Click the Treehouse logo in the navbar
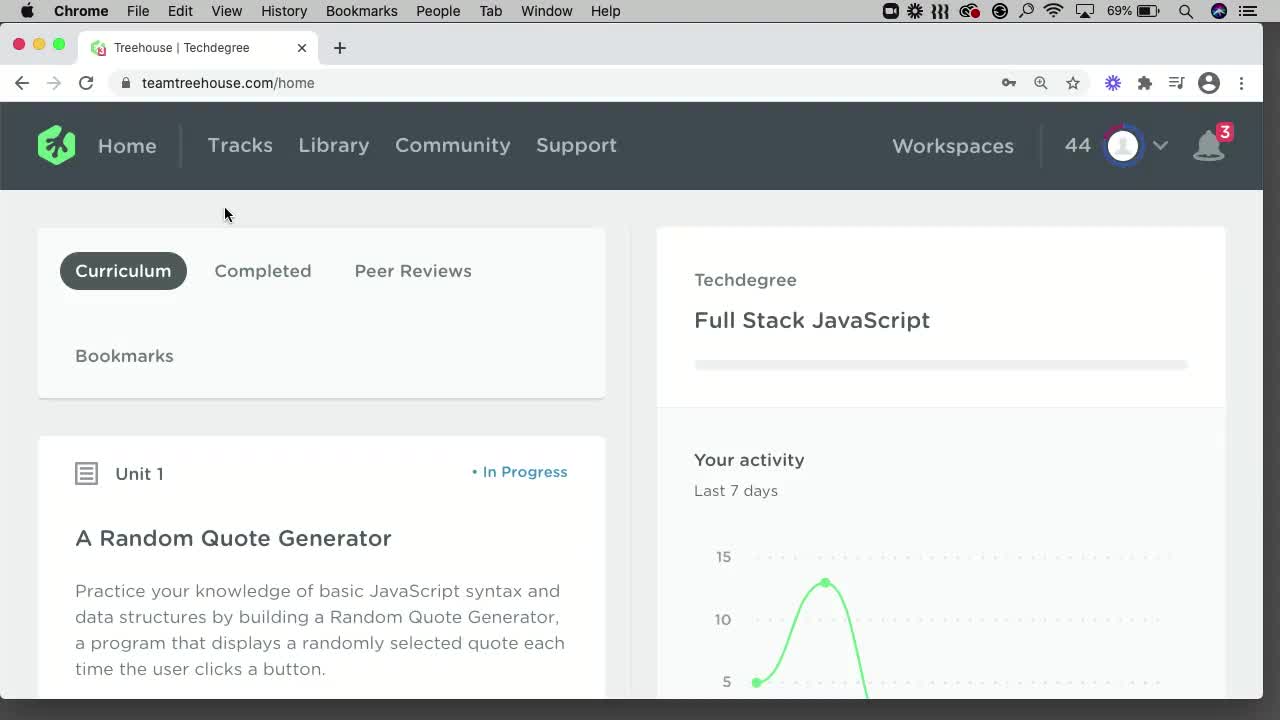Image resolution: width=1280 pixels, height=720 pixels. 56,145
